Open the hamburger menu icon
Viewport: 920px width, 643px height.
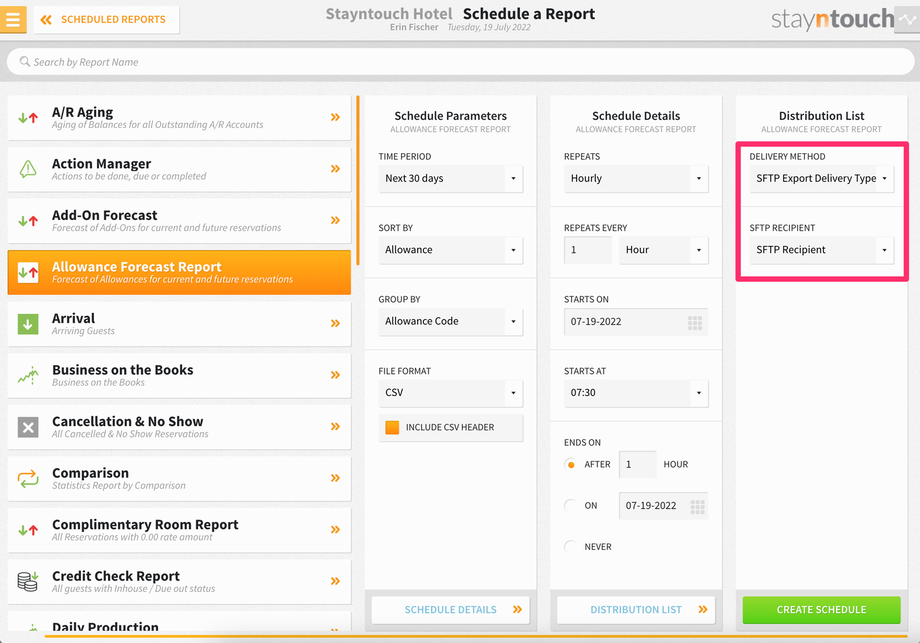pyautogui.click(x=13, y=19)
